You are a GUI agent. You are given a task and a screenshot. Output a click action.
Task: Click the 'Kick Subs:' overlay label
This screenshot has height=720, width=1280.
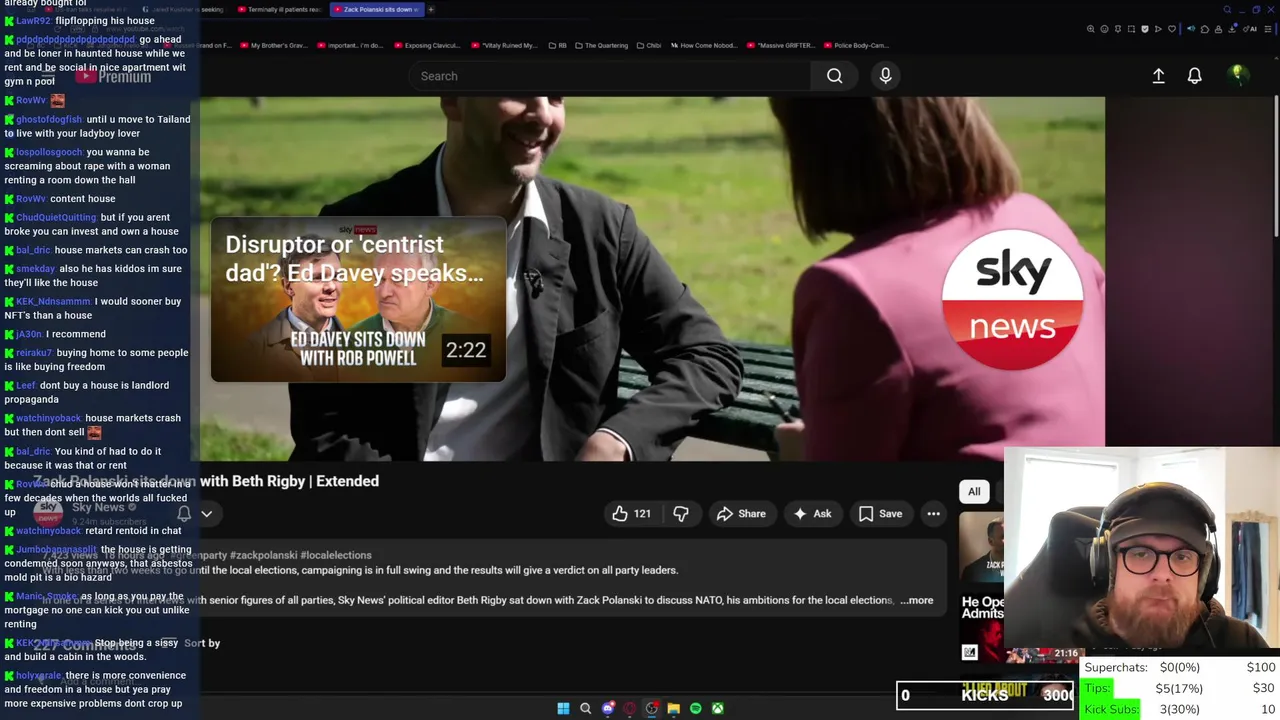tap(1111, 709)
